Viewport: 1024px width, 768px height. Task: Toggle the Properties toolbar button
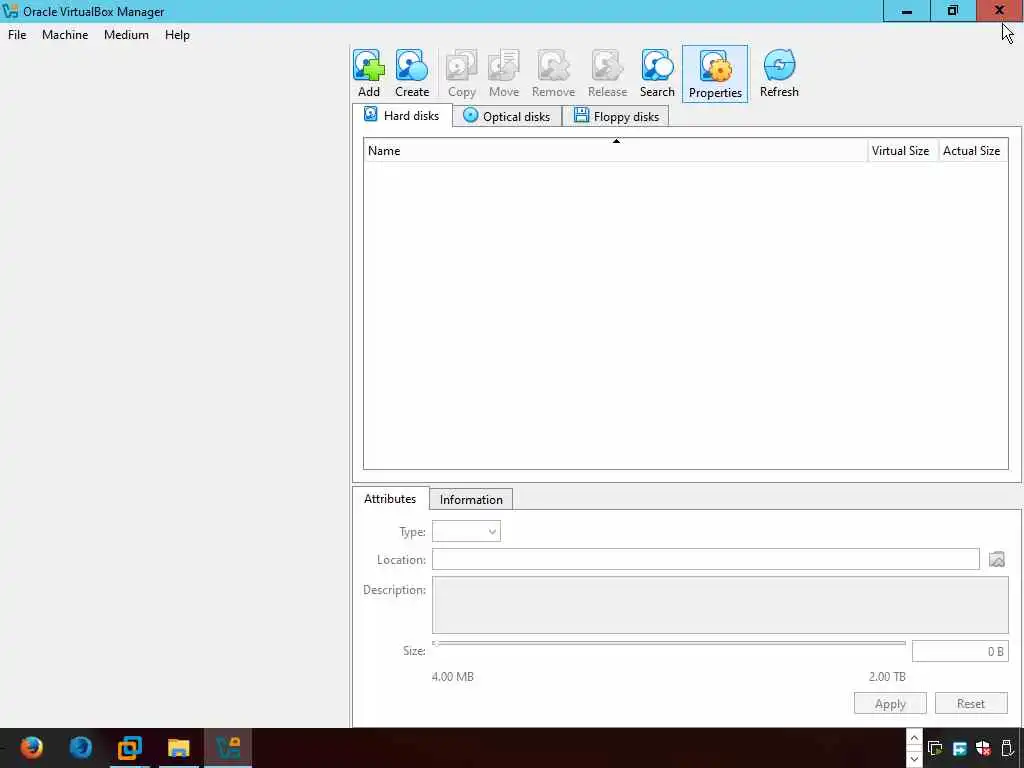715,74
